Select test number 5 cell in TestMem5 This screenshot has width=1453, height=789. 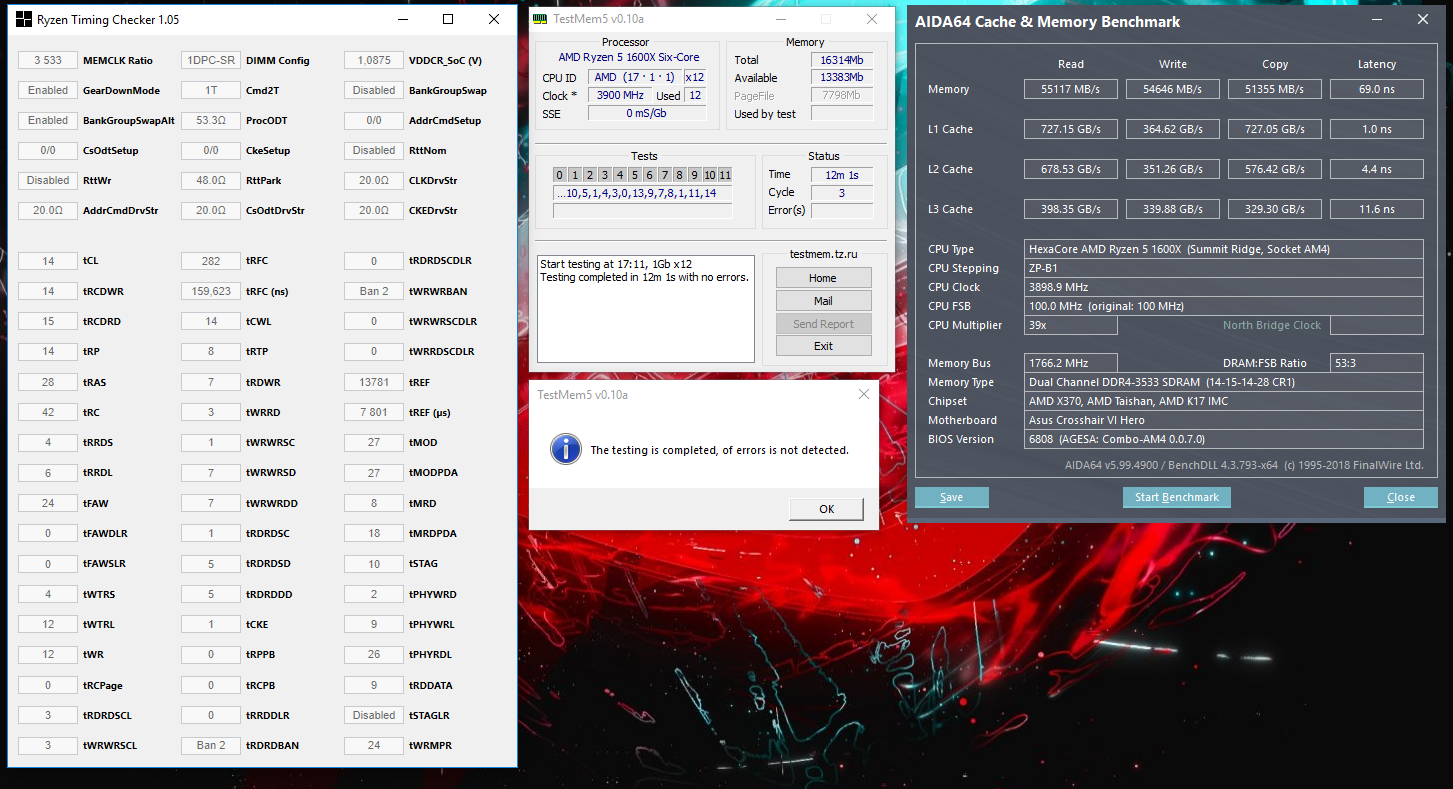click(635, 175)
